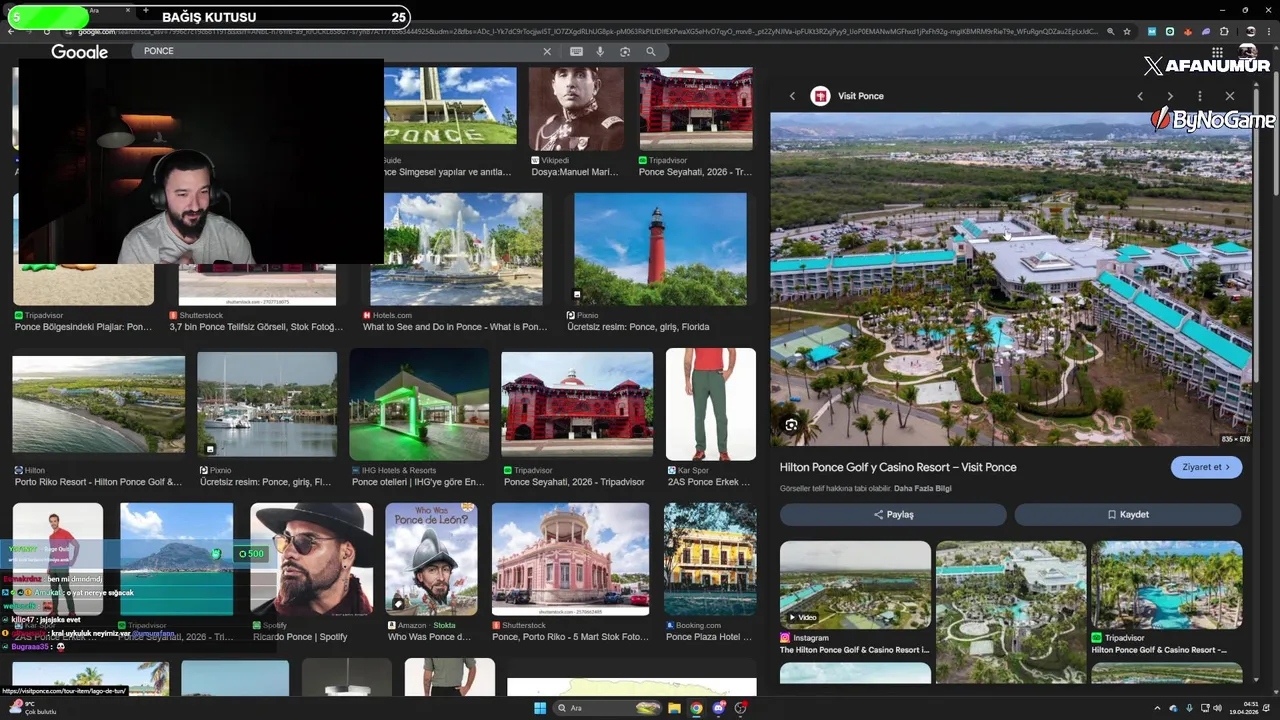Open the Shutterstock pink building image
This screenshot has width=1280, height=720.
[570, 559]
